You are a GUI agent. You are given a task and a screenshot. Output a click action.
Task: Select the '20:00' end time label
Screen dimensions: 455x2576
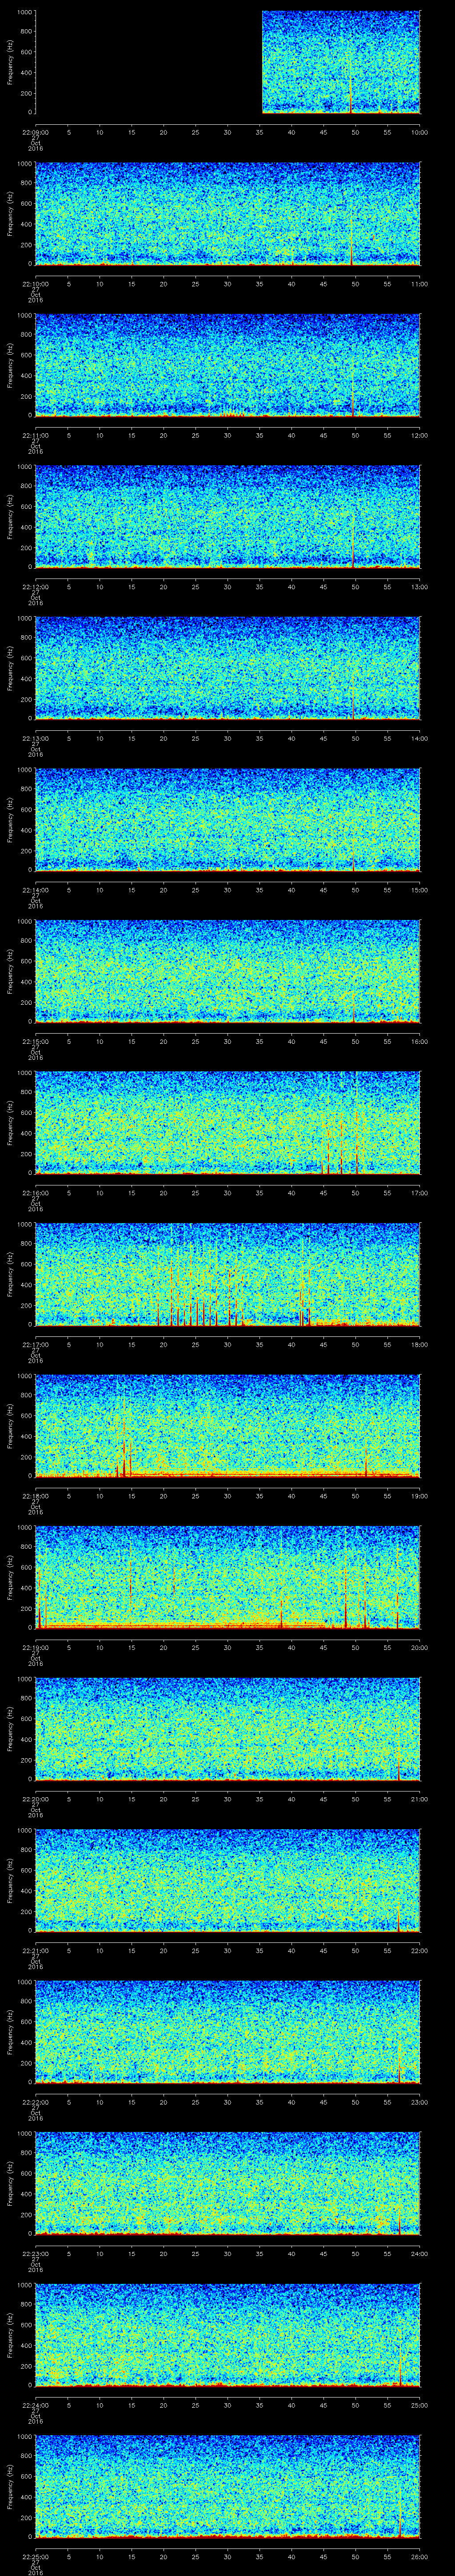coord(420,1647)
